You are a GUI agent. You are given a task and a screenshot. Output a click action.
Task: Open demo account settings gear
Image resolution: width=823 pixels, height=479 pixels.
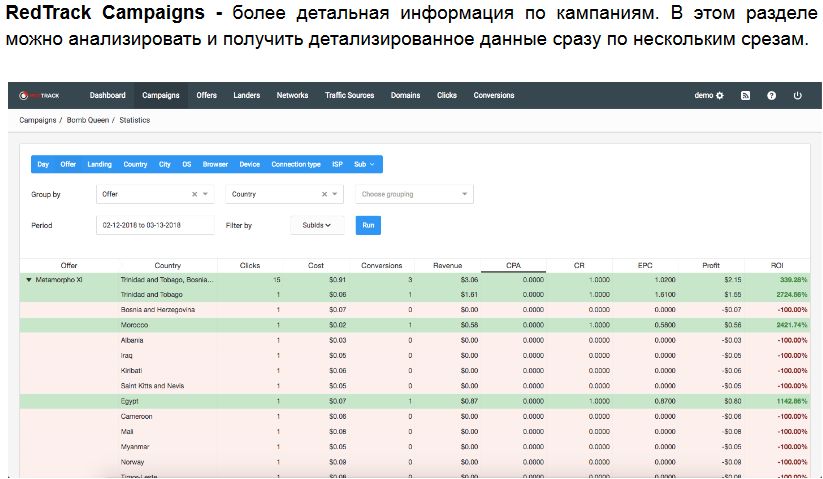tap(720, 95)
